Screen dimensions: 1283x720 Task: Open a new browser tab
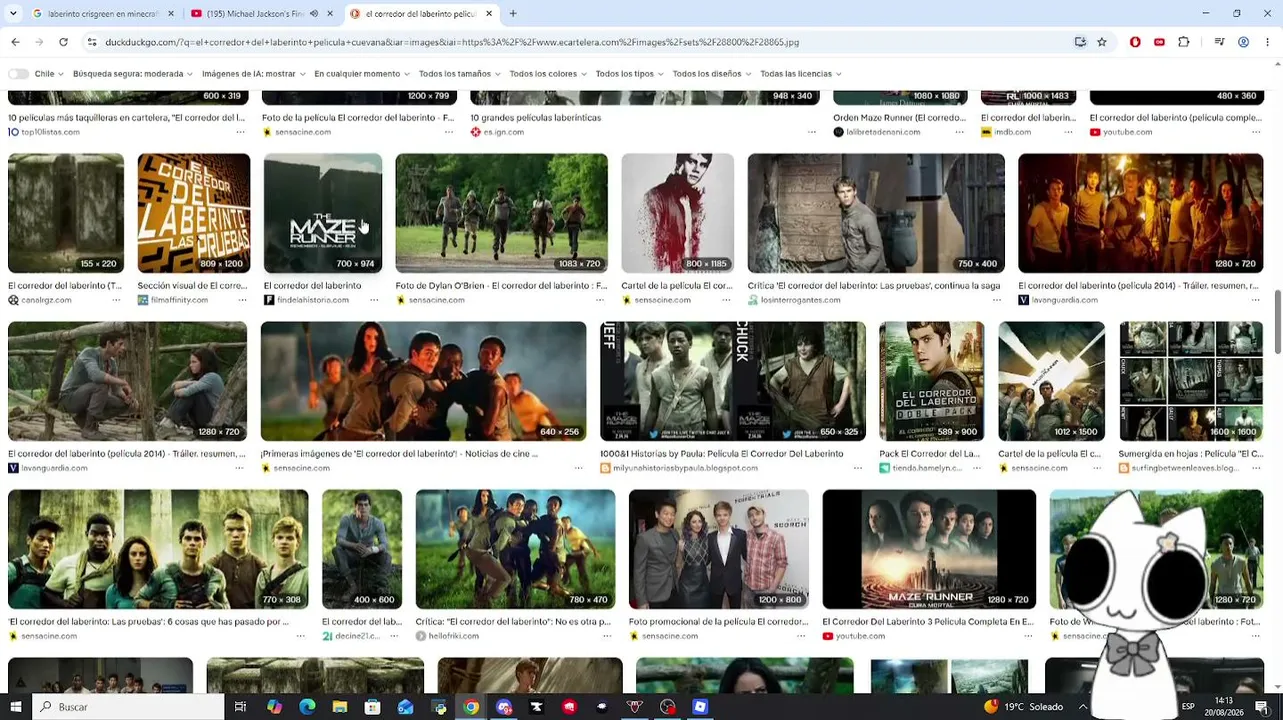coord(513,14)
